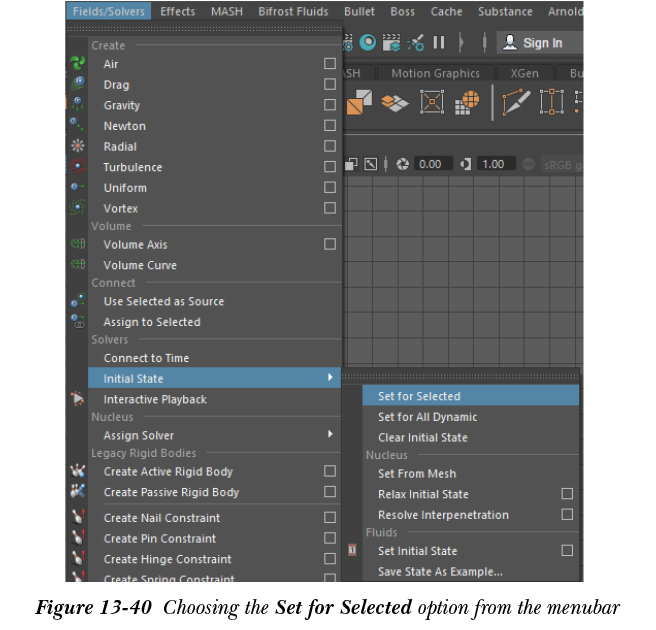
Task: Click the gamma value field showing 1.00
Action: [493, 164]
